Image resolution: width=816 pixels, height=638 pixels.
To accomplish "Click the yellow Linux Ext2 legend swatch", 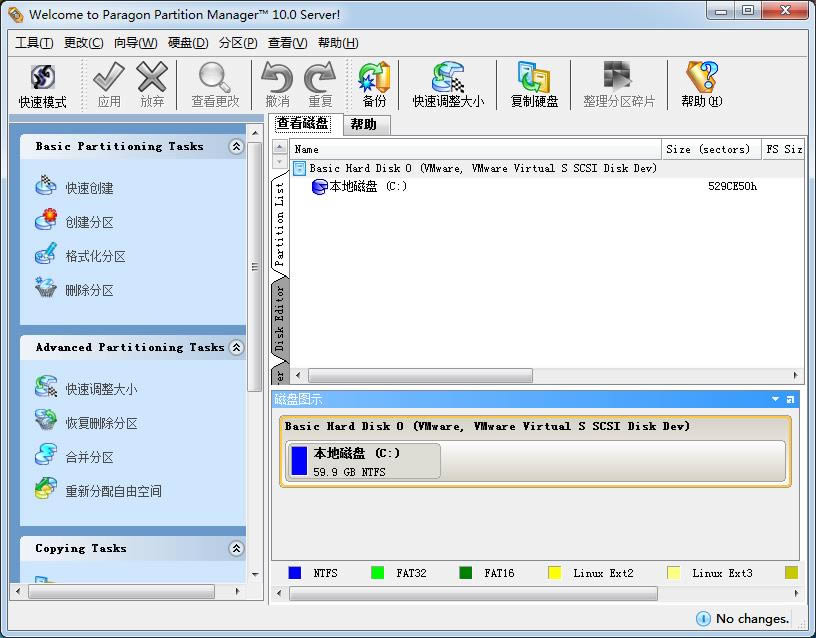I will (555, 573).
